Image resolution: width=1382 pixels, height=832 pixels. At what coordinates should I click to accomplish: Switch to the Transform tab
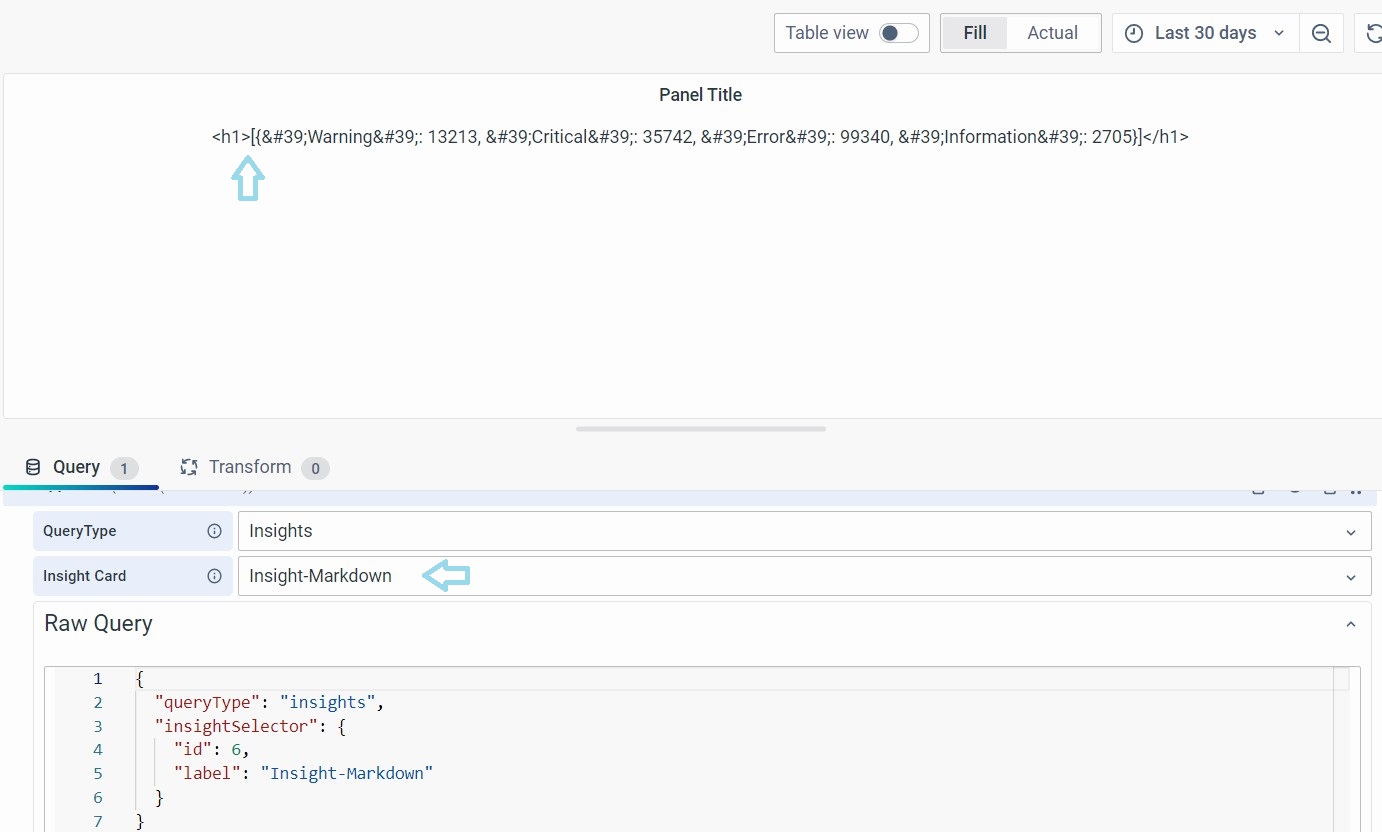click(x=250, y=467)
